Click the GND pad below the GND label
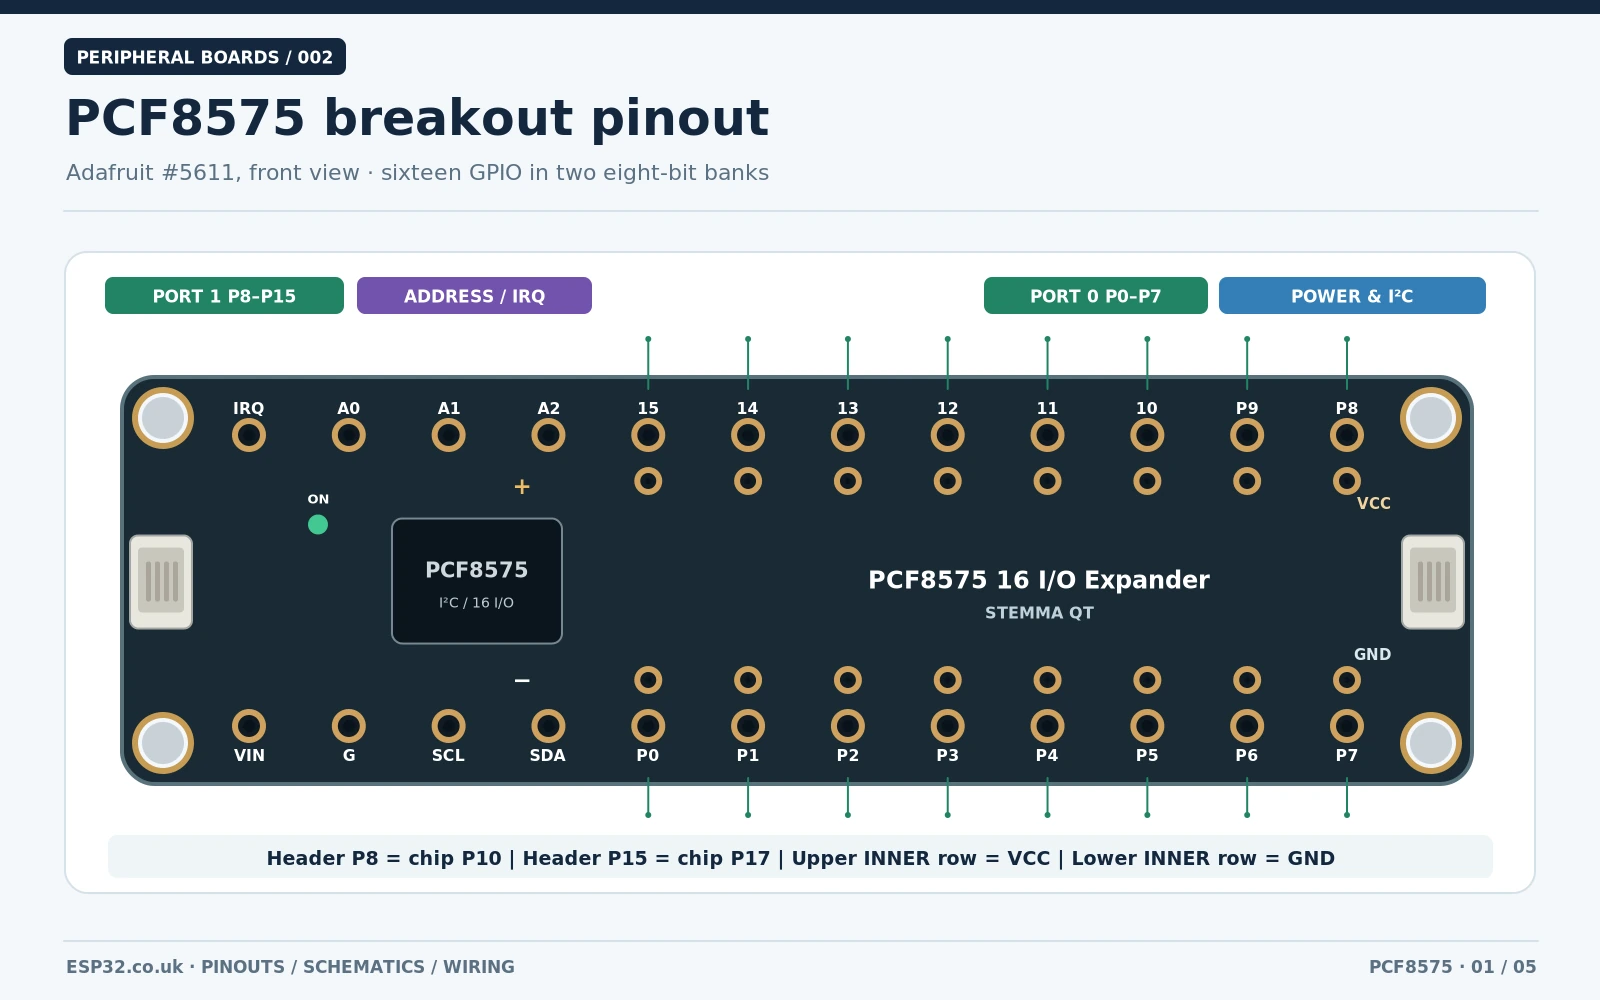Image resolution: width=1600 pixels, height=1000 pixels. point(1347,680)
